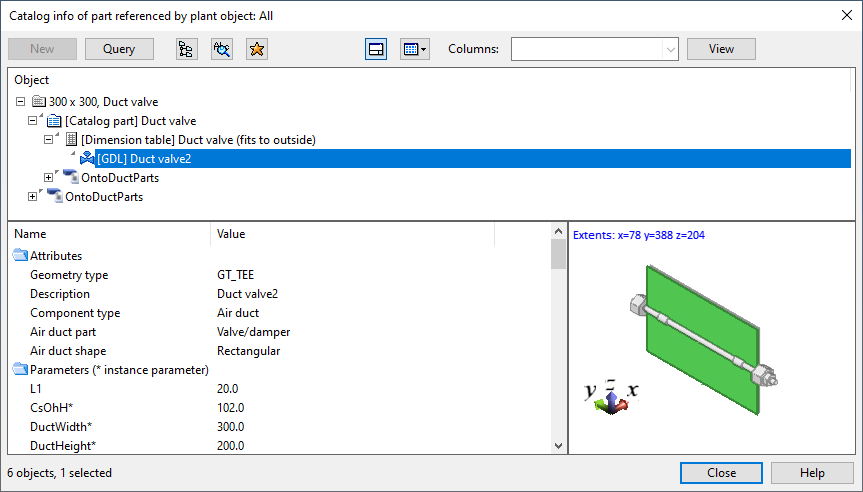Click the Attributes folder icon
Viewport: 863px width, 492px height.
pos(20,255)
